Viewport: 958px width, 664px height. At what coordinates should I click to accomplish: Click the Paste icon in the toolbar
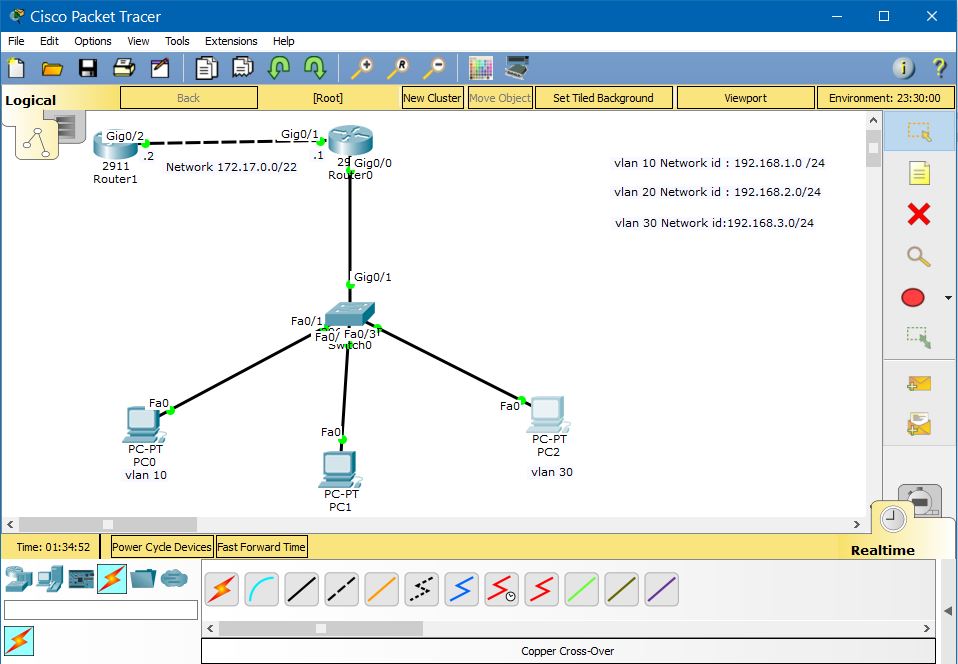click(x=243, y=68)
